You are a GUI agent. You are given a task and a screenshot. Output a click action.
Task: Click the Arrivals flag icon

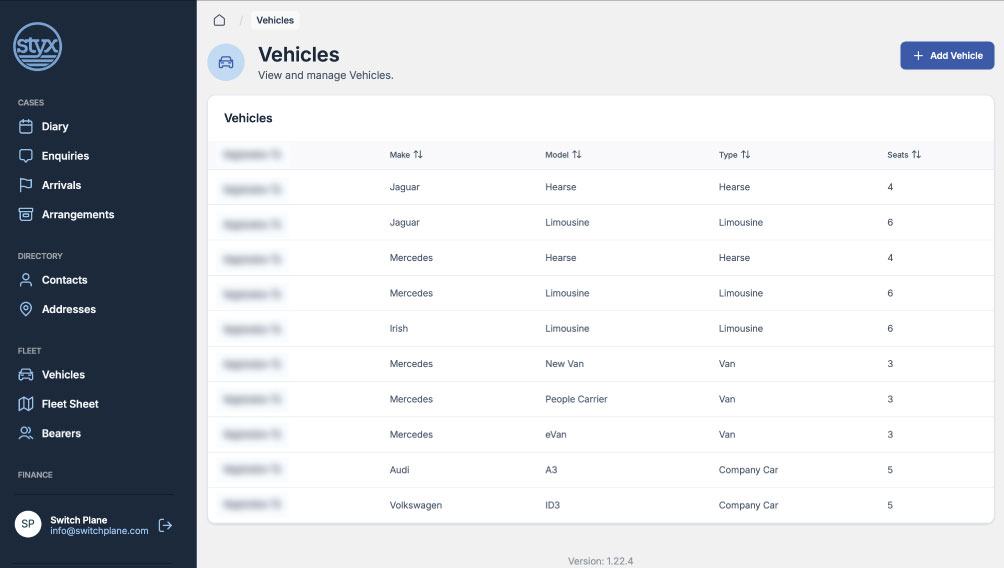click(x=26, y=185)
